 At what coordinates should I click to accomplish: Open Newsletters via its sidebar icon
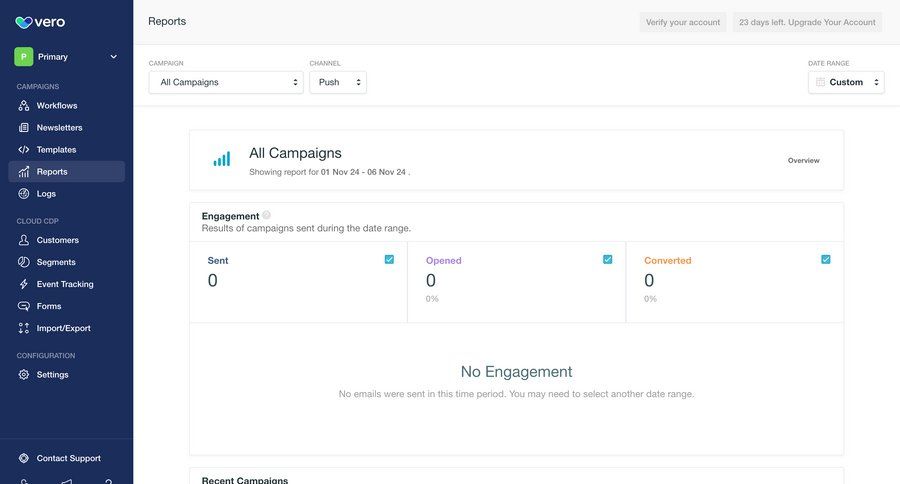pos(24,127)
